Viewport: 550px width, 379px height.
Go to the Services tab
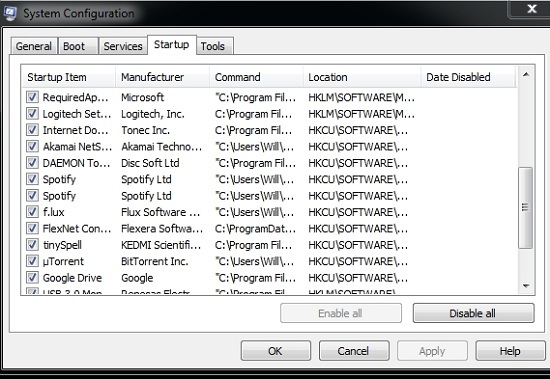coord(123,46)
